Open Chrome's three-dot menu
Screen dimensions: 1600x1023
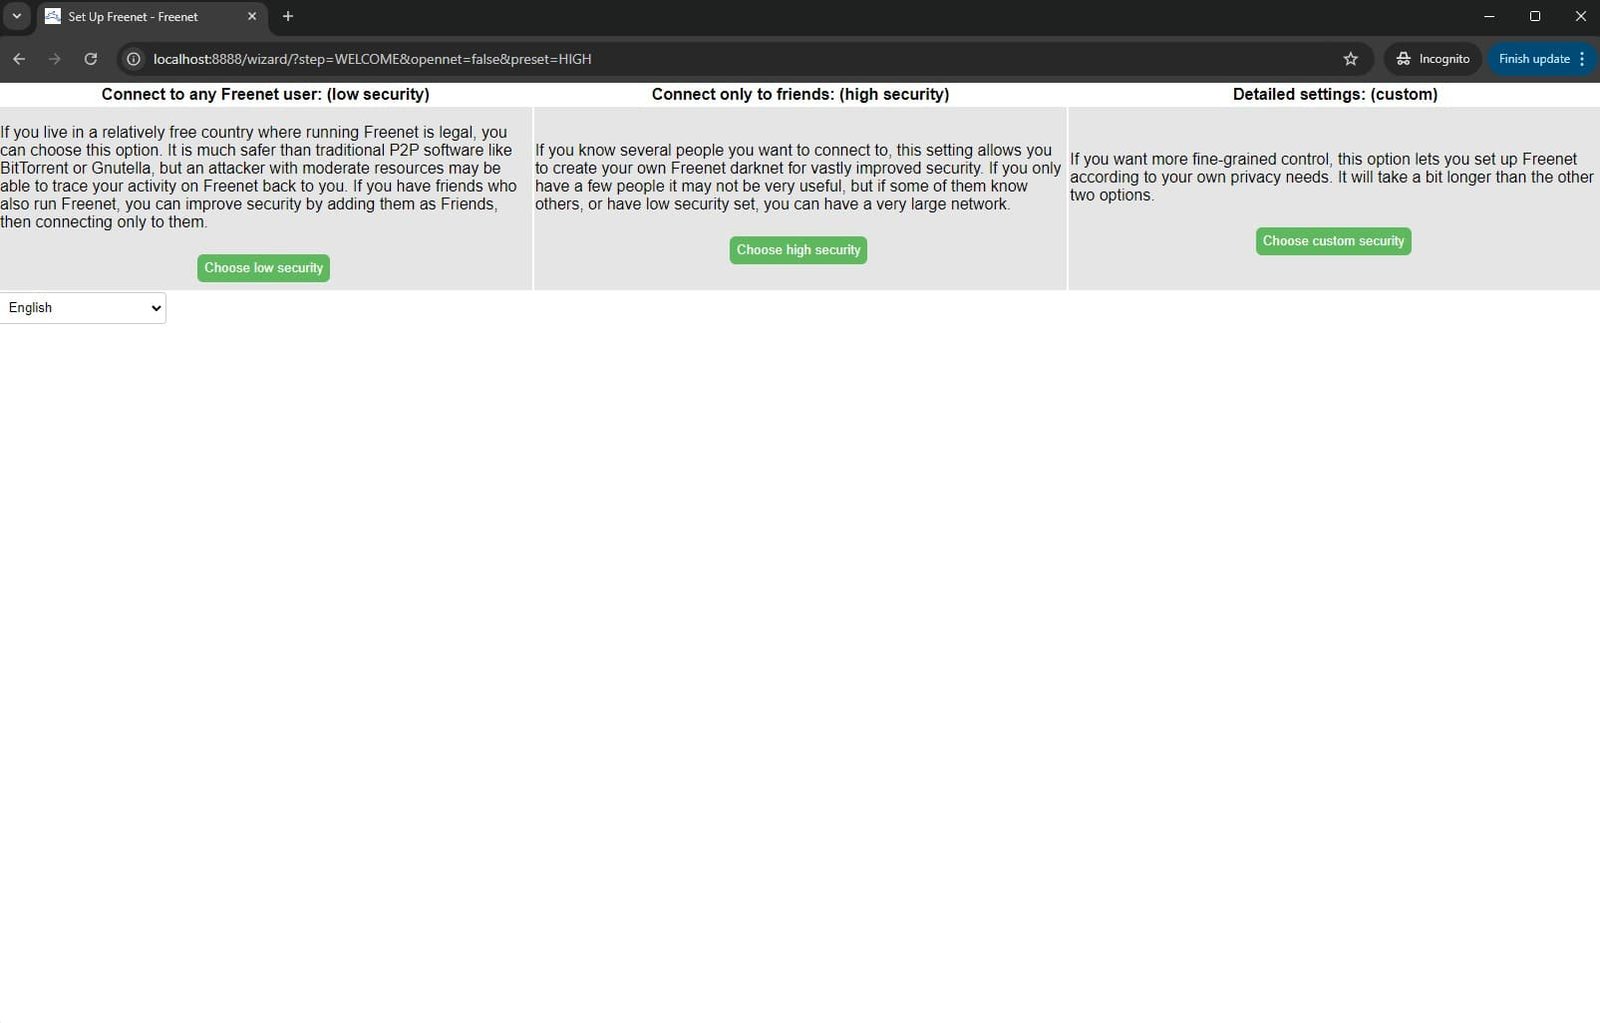point(1582,59)
